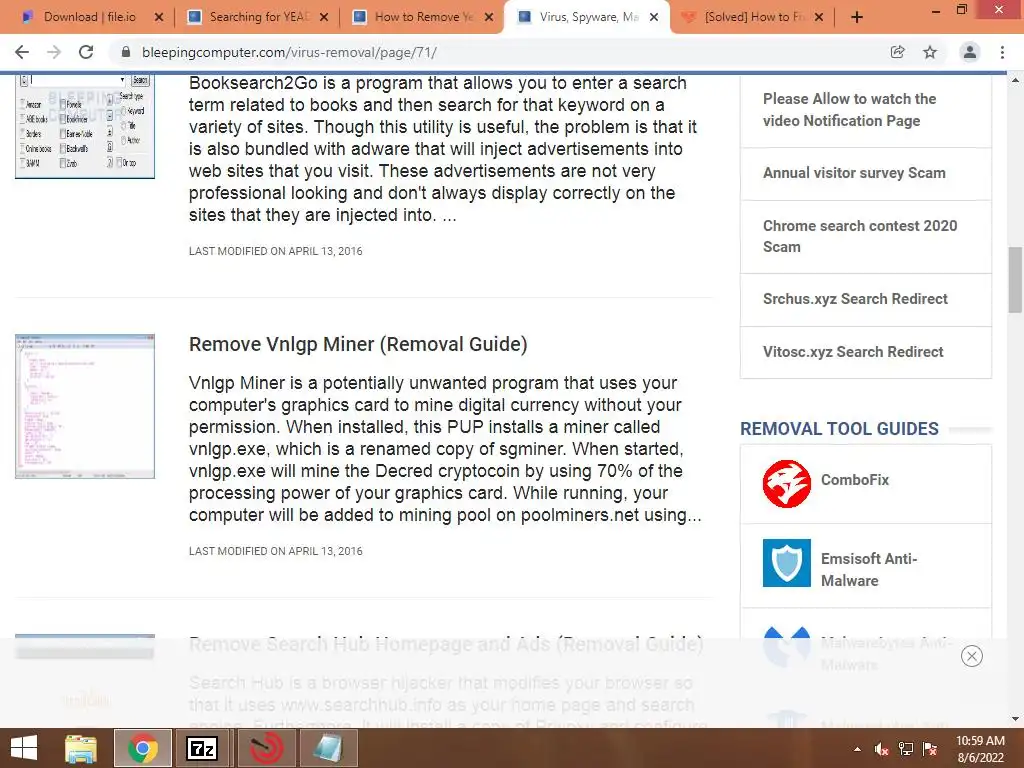The height and width of the screenshot is (768, 1024).
Task: Click the muted volume tray icon
Action: click(x=881, y=749)
